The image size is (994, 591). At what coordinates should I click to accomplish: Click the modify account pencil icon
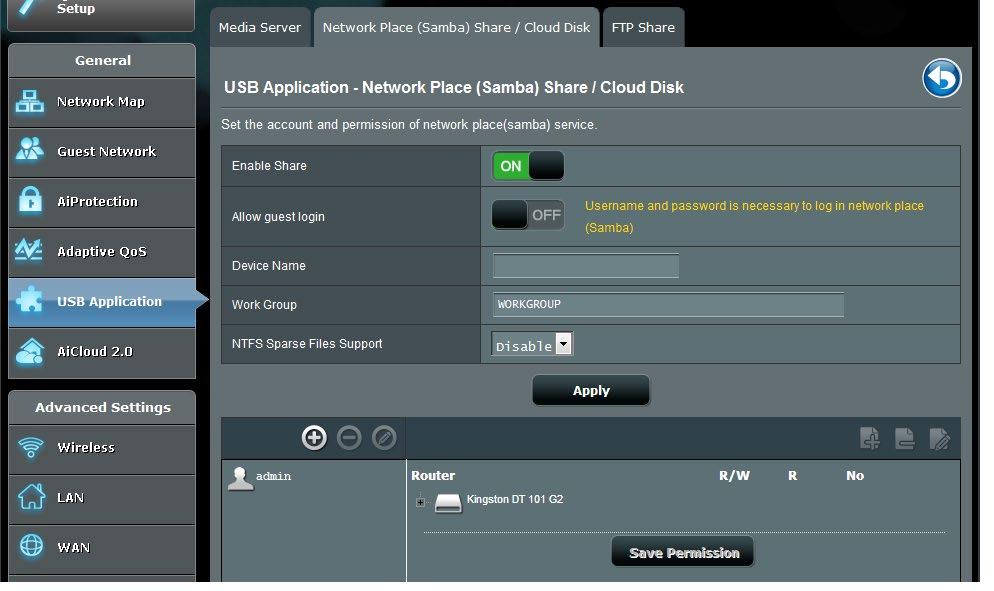point(384,438)
